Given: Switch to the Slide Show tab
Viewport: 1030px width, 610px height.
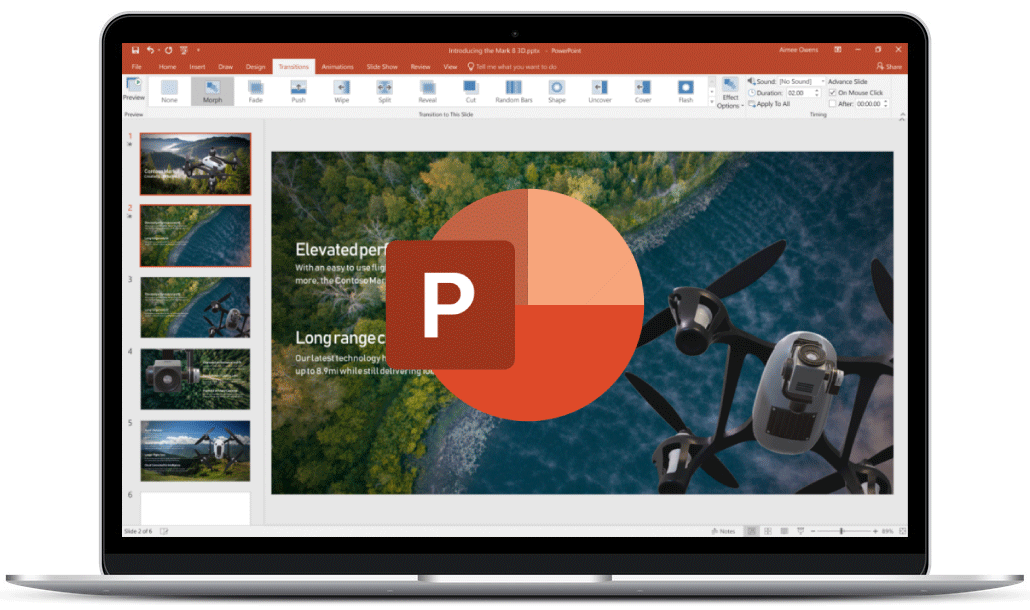Looking at the screenshot, I should pyautogui.click(x=382, y=66).
